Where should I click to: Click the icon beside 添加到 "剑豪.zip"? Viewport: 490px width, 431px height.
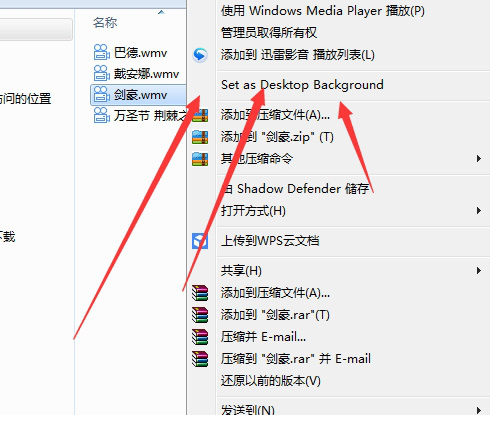200,137
